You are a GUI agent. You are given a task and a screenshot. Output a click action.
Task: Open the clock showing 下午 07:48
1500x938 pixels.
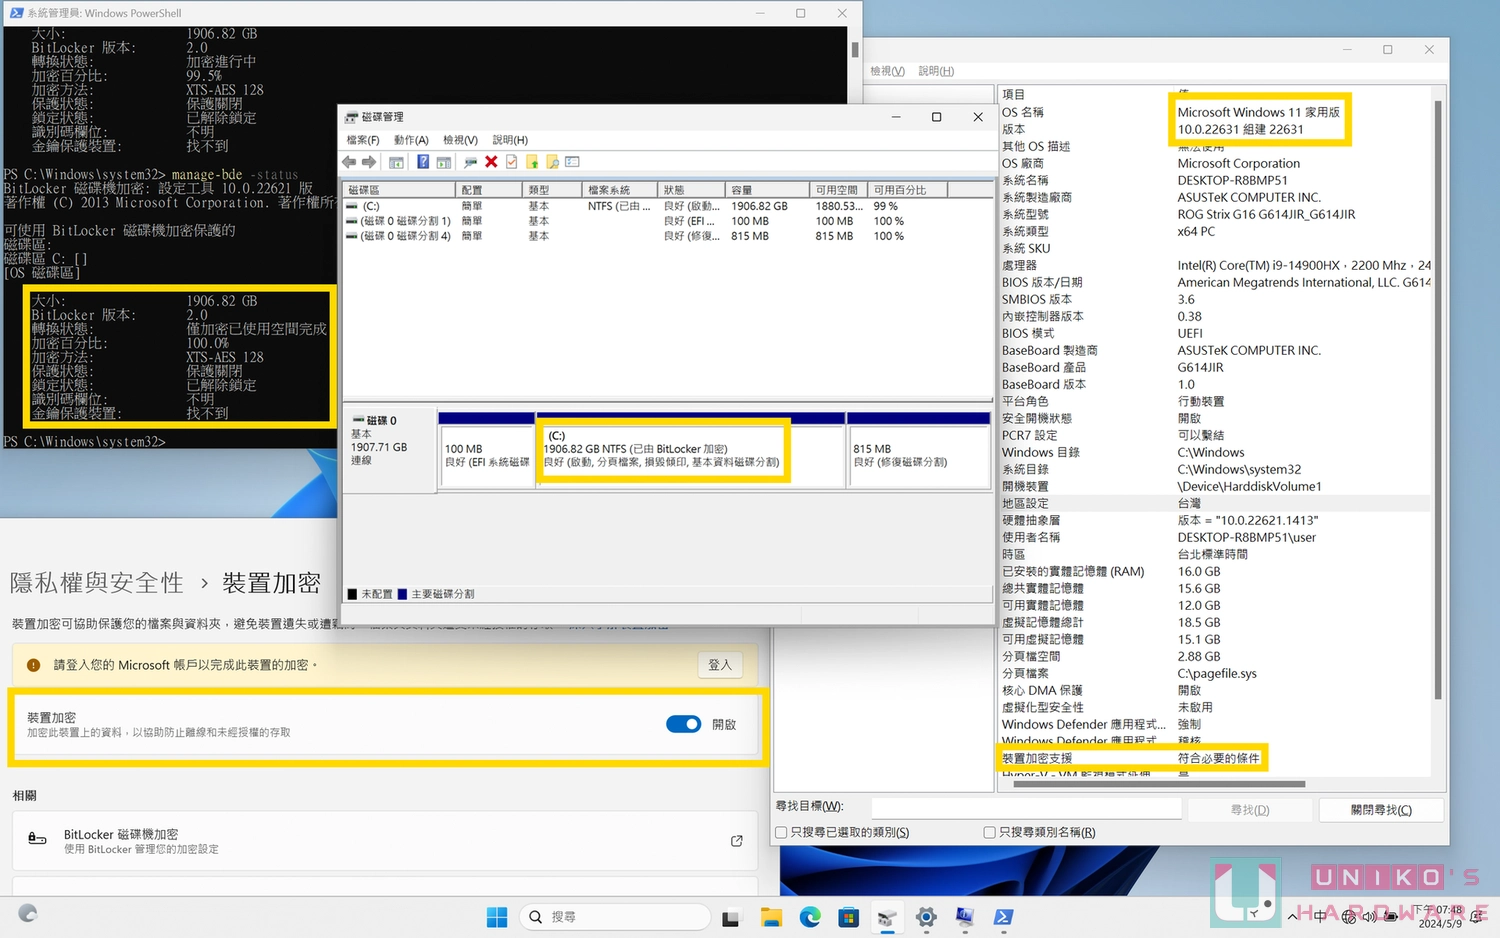(x=1438, y=917)
